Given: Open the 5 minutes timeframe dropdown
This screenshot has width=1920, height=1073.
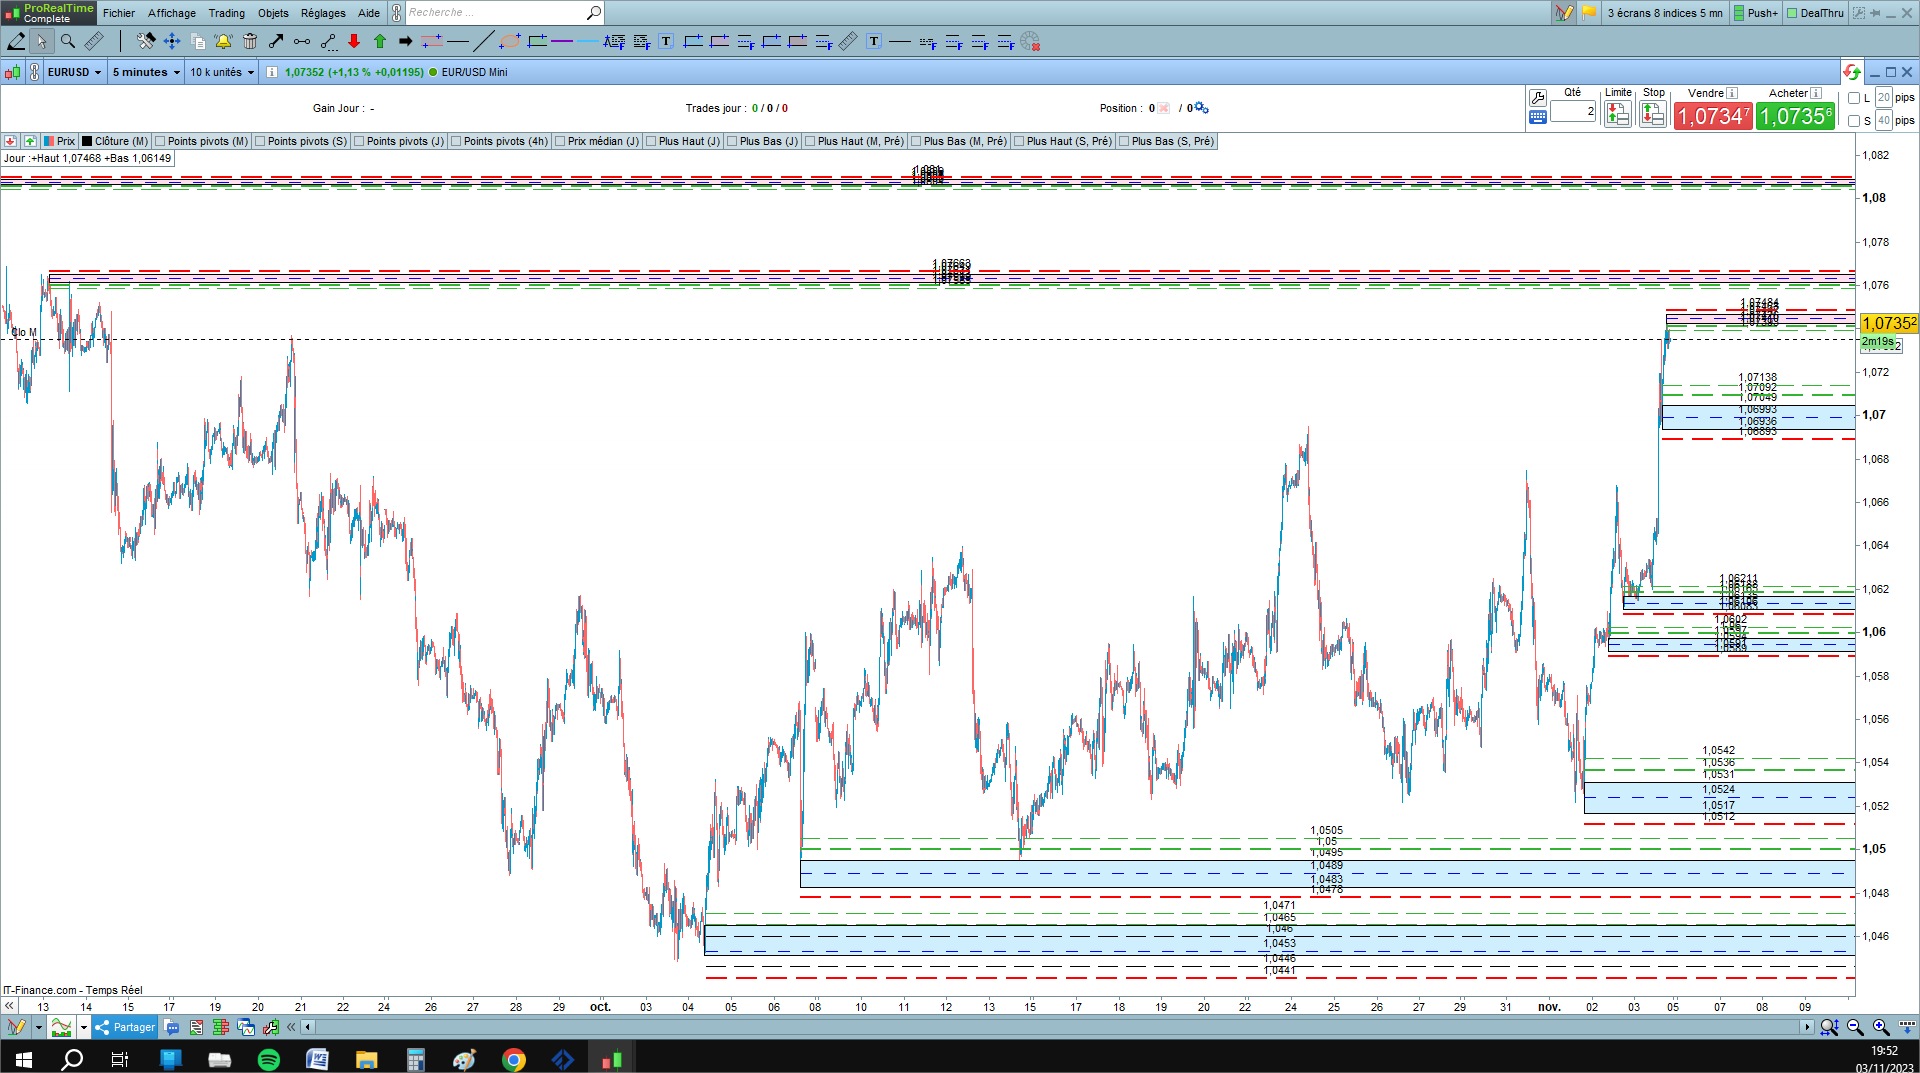Looking at the screenshot, I should (x=146, y=72).
